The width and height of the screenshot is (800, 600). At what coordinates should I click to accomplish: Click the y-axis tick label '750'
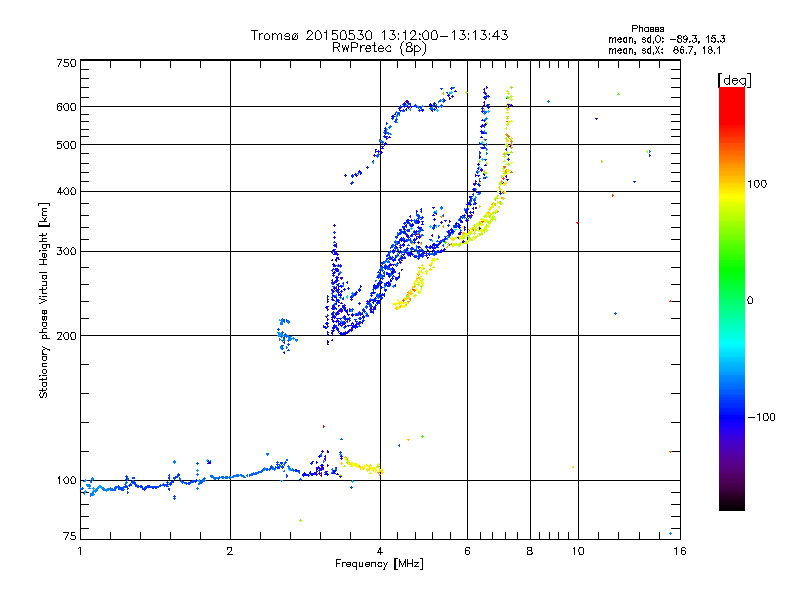[x=66, y=63]
